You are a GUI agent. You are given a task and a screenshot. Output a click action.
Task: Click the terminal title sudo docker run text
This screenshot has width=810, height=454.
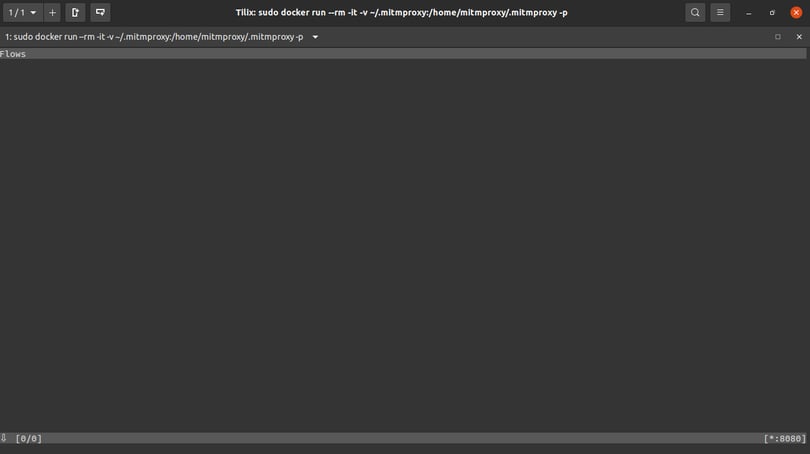point(154,37)
